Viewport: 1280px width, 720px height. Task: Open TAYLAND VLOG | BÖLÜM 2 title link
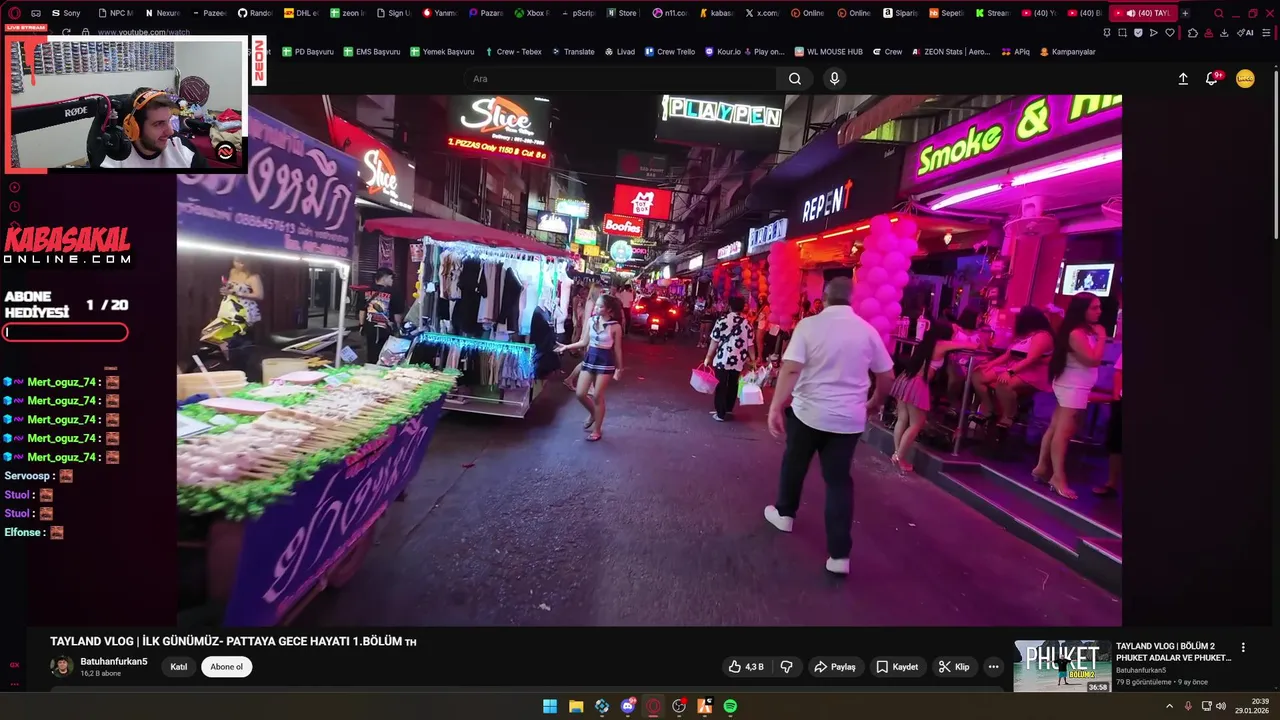(1173, 652)
